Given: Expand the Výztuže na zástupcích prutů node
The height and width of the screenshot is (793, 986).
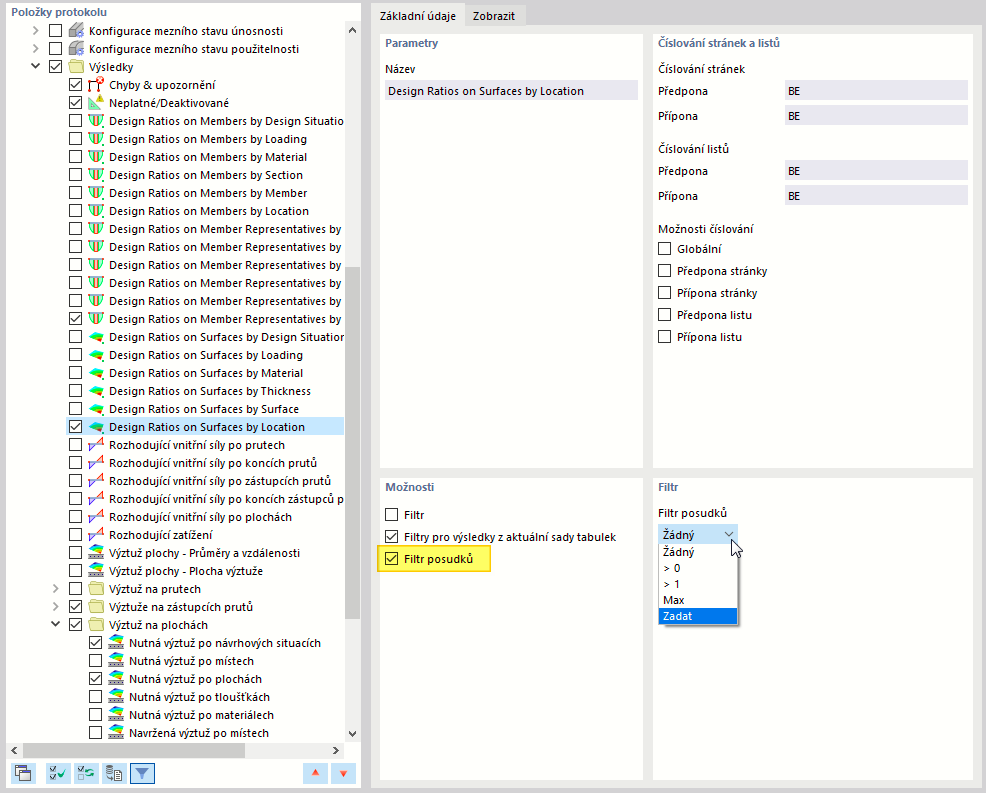Looking at the screenshot, I should (56, 606).
